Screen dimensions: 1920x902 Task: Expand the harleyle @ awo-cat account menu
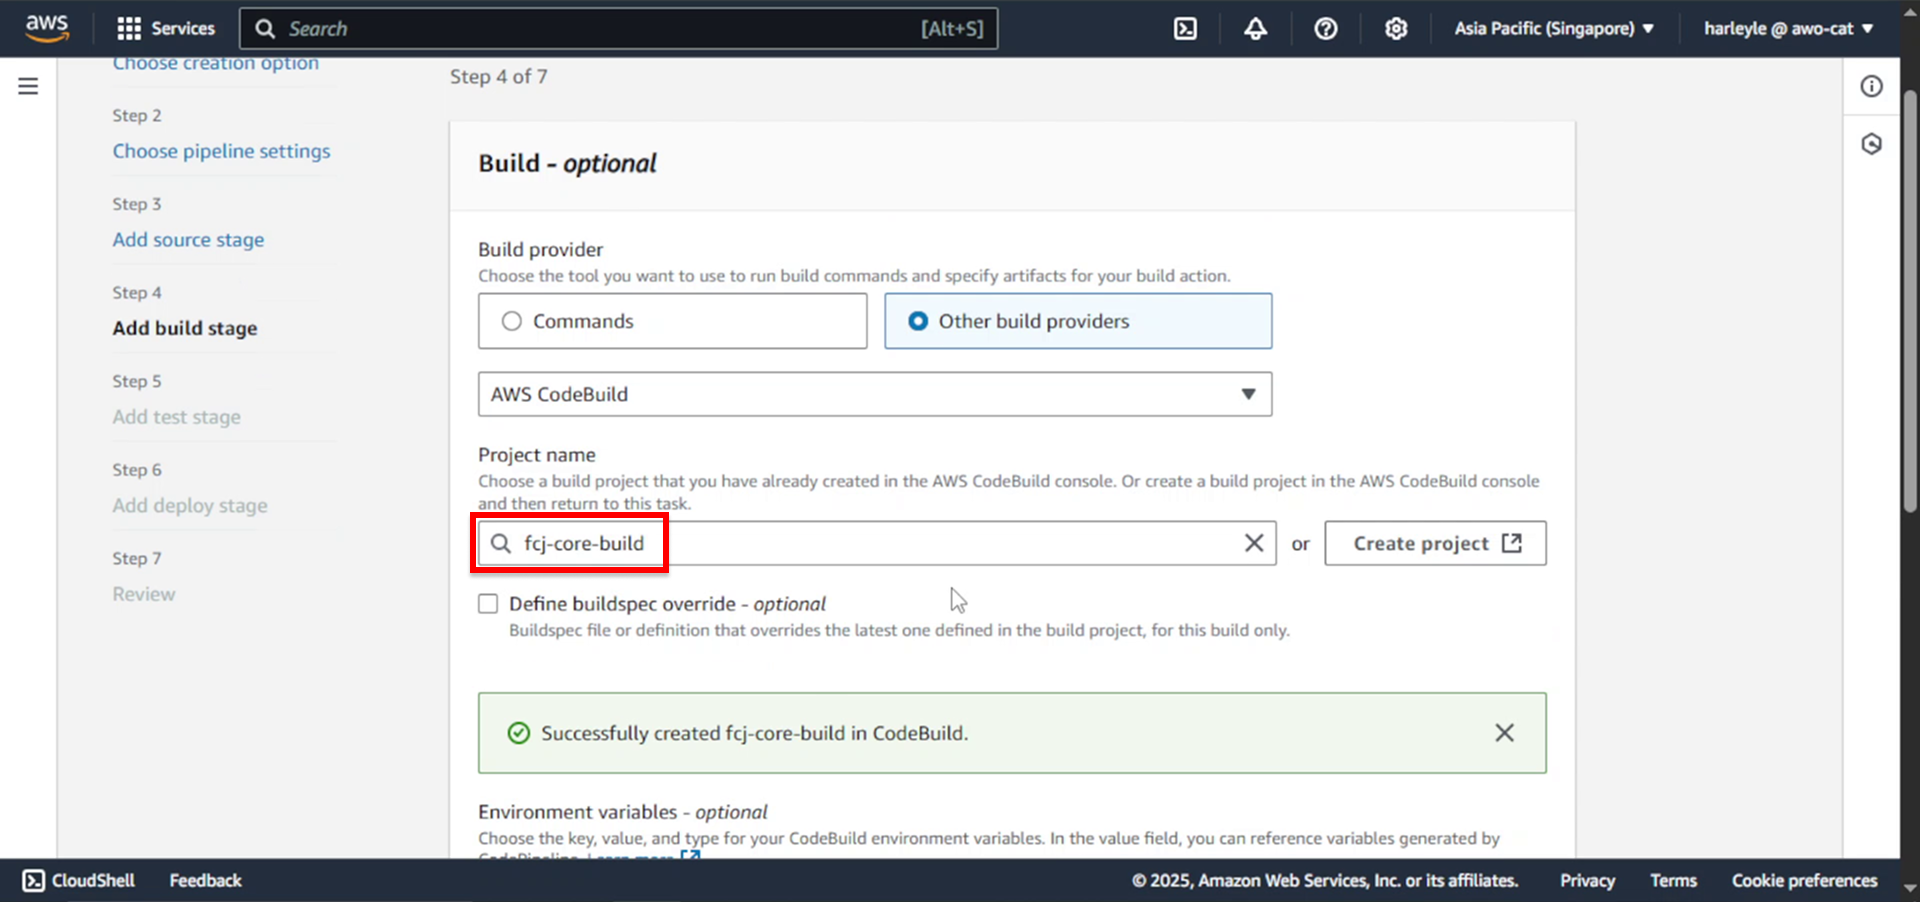pyautogui.click(x=1788, y=29)
